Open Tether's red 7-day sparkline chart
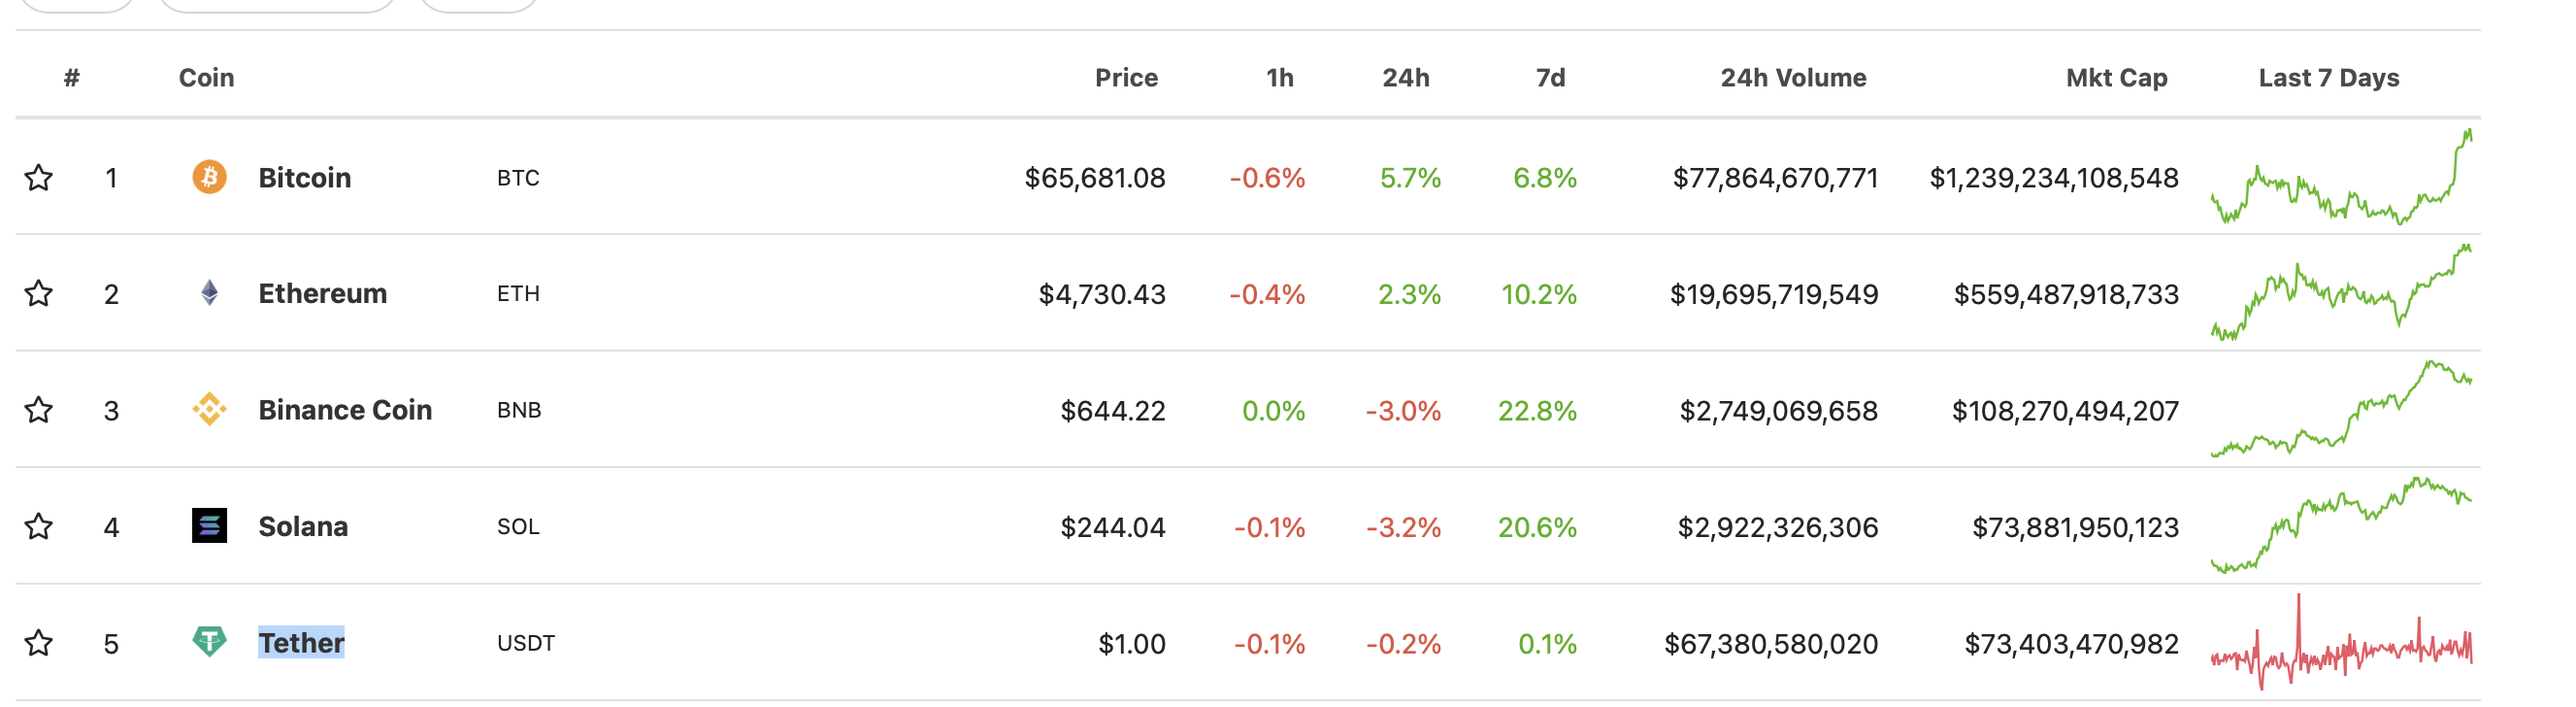 (2341, 642)
